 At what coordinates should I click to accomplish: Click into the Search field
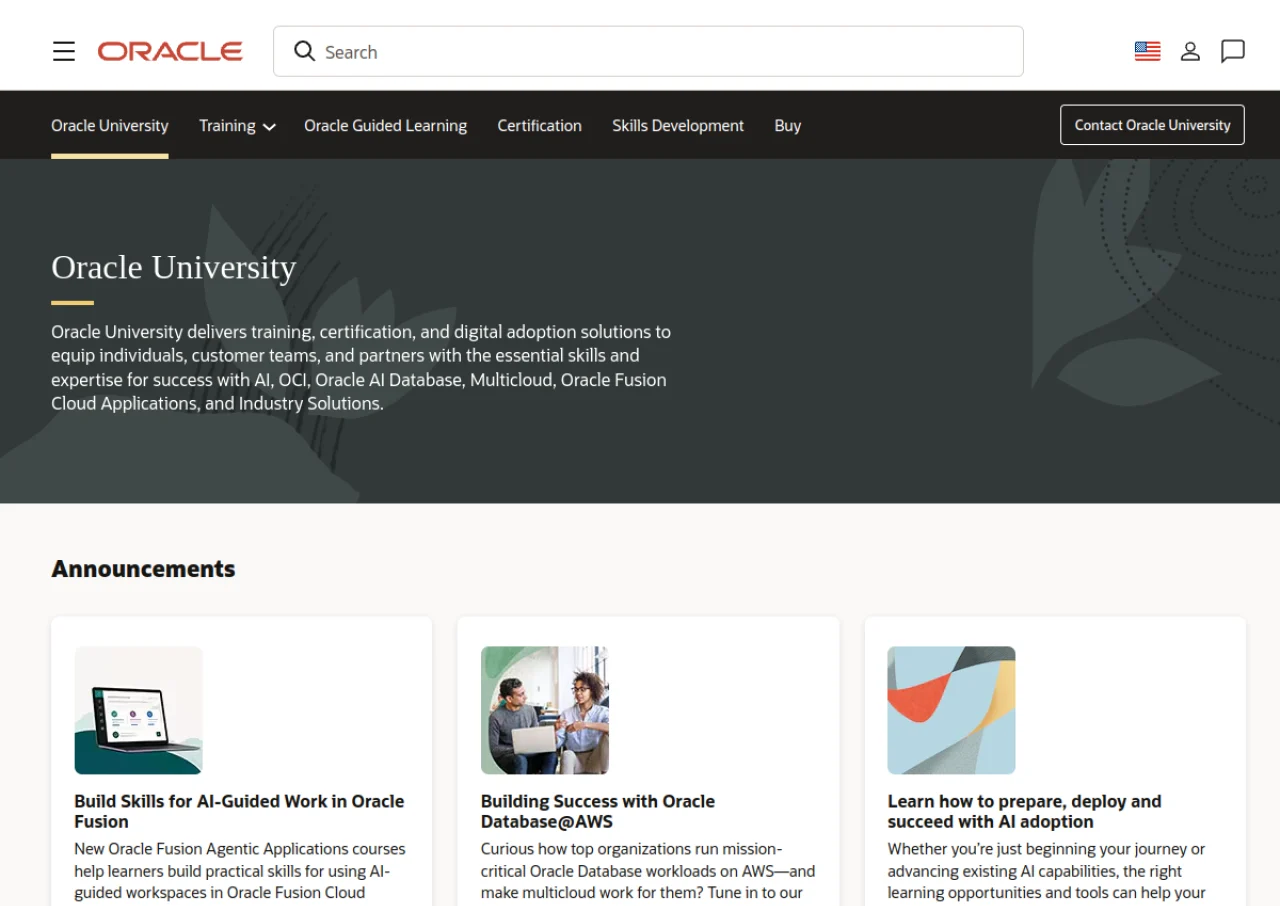pos(648,51)
